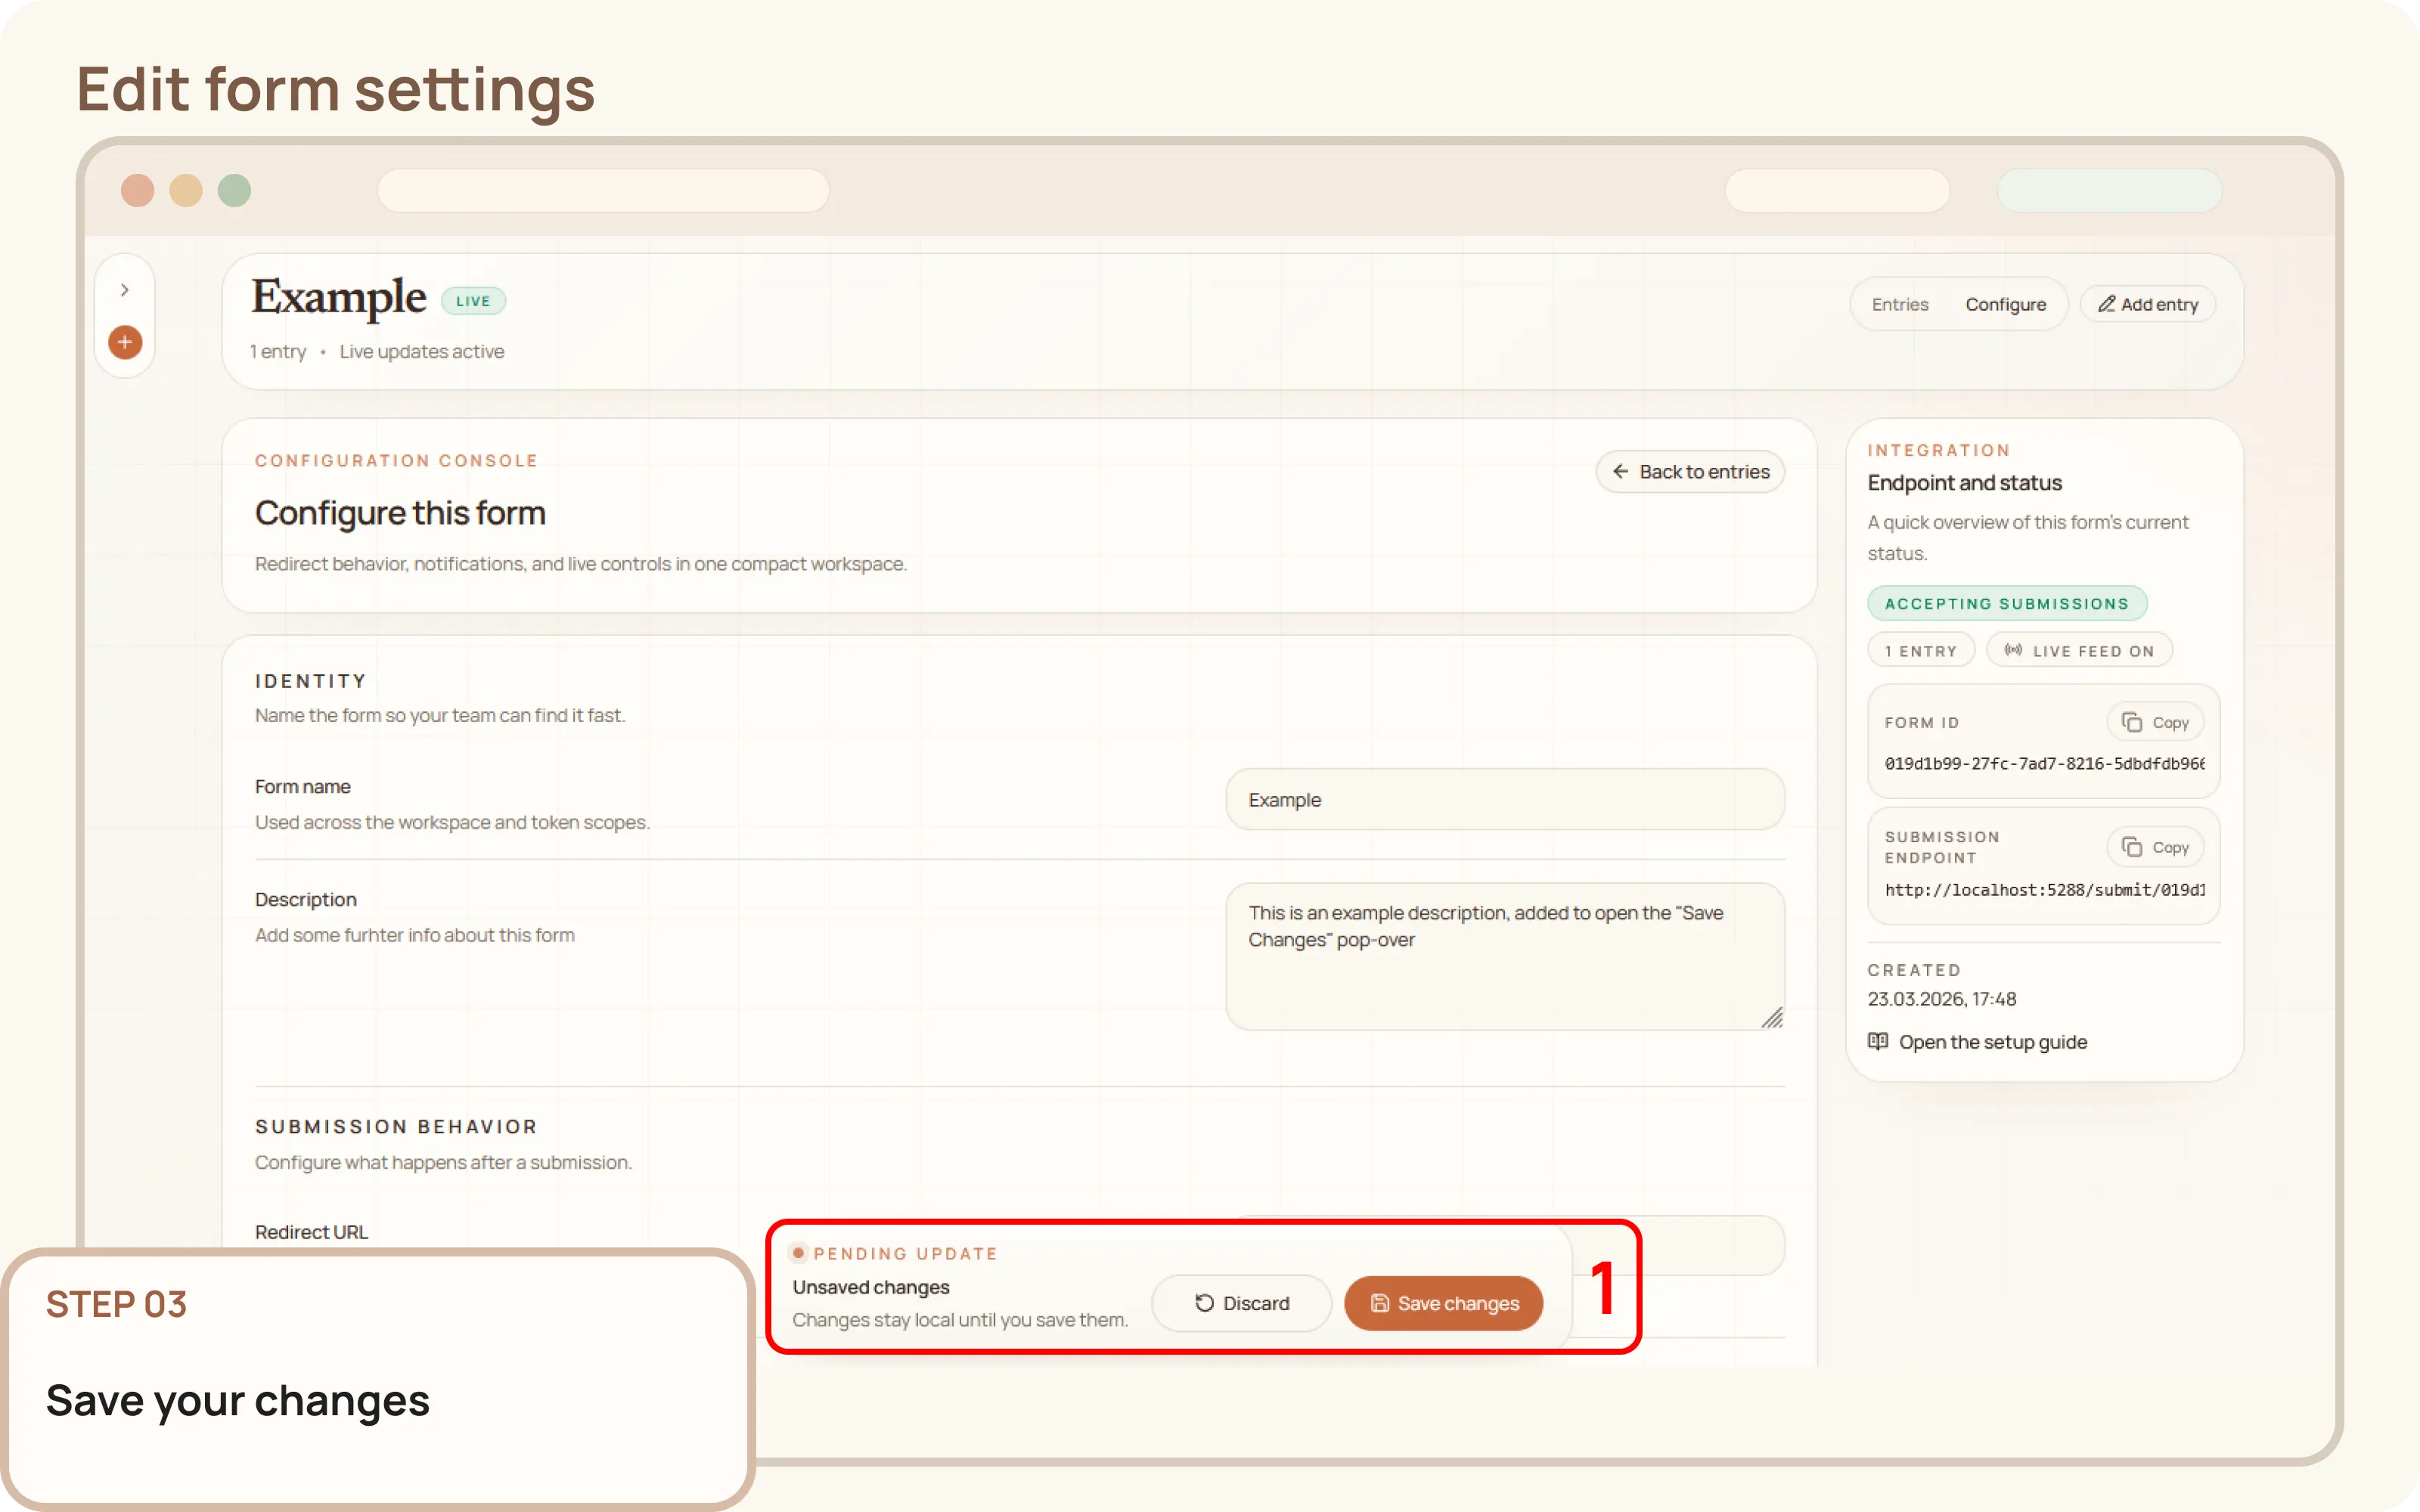Click the floppy disk icon on Save changes
The width and height of the screenshot is (2420, 1512).
(1380, 1303)
